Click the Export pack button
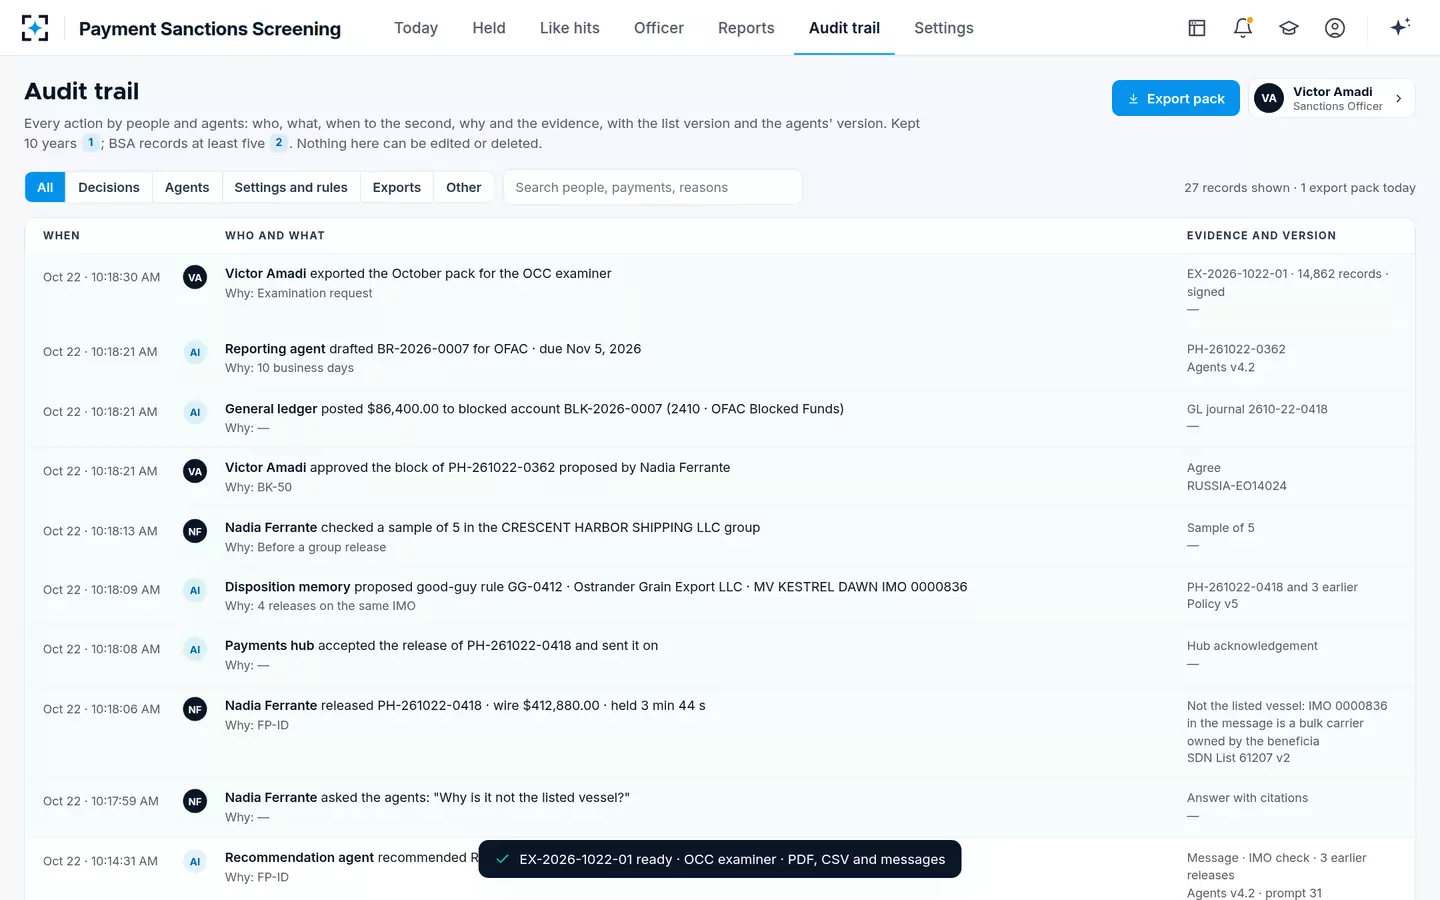1440x900 pixels. [1176, 98]
